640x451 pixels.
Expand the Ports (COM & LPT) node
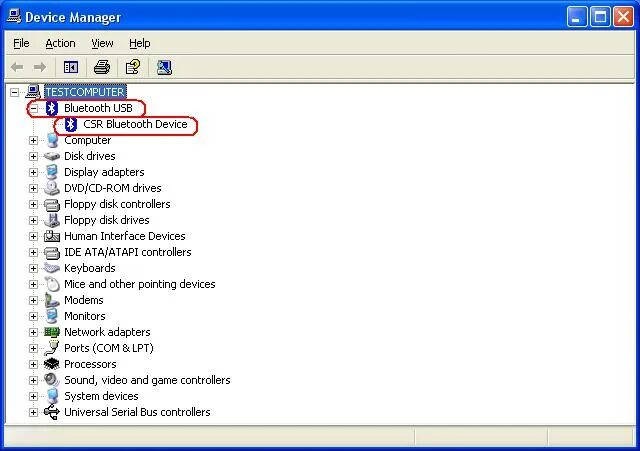coord(33,348)
